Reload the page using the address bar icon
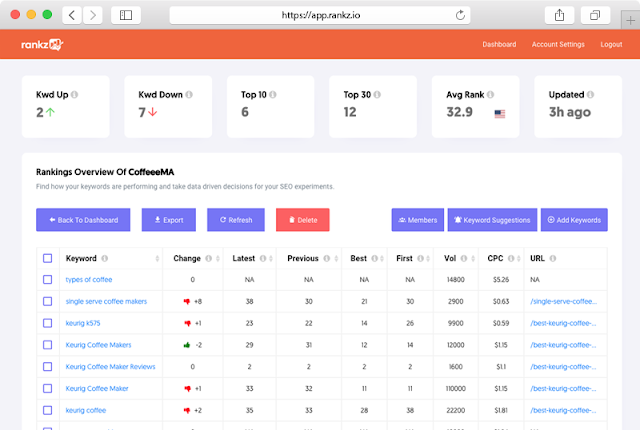 point(460,15)
